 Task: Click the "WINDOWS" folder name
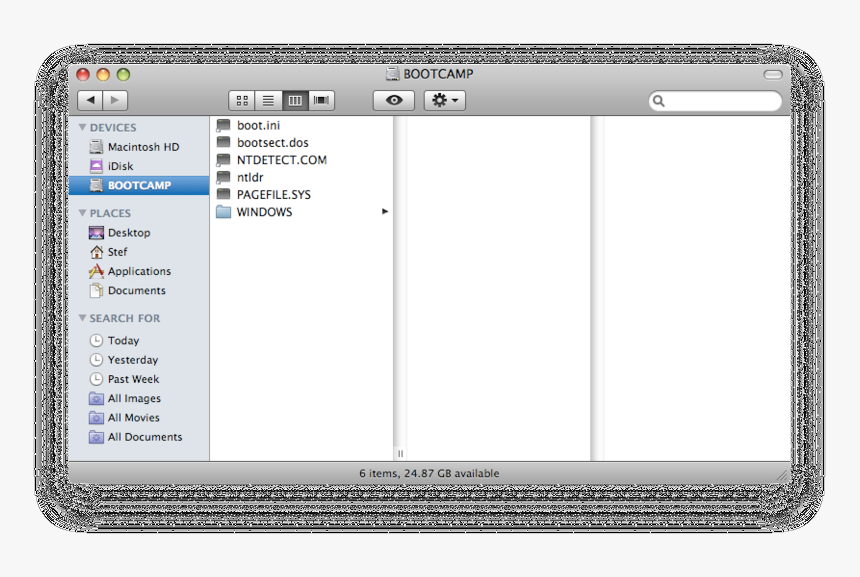point(264,212)
